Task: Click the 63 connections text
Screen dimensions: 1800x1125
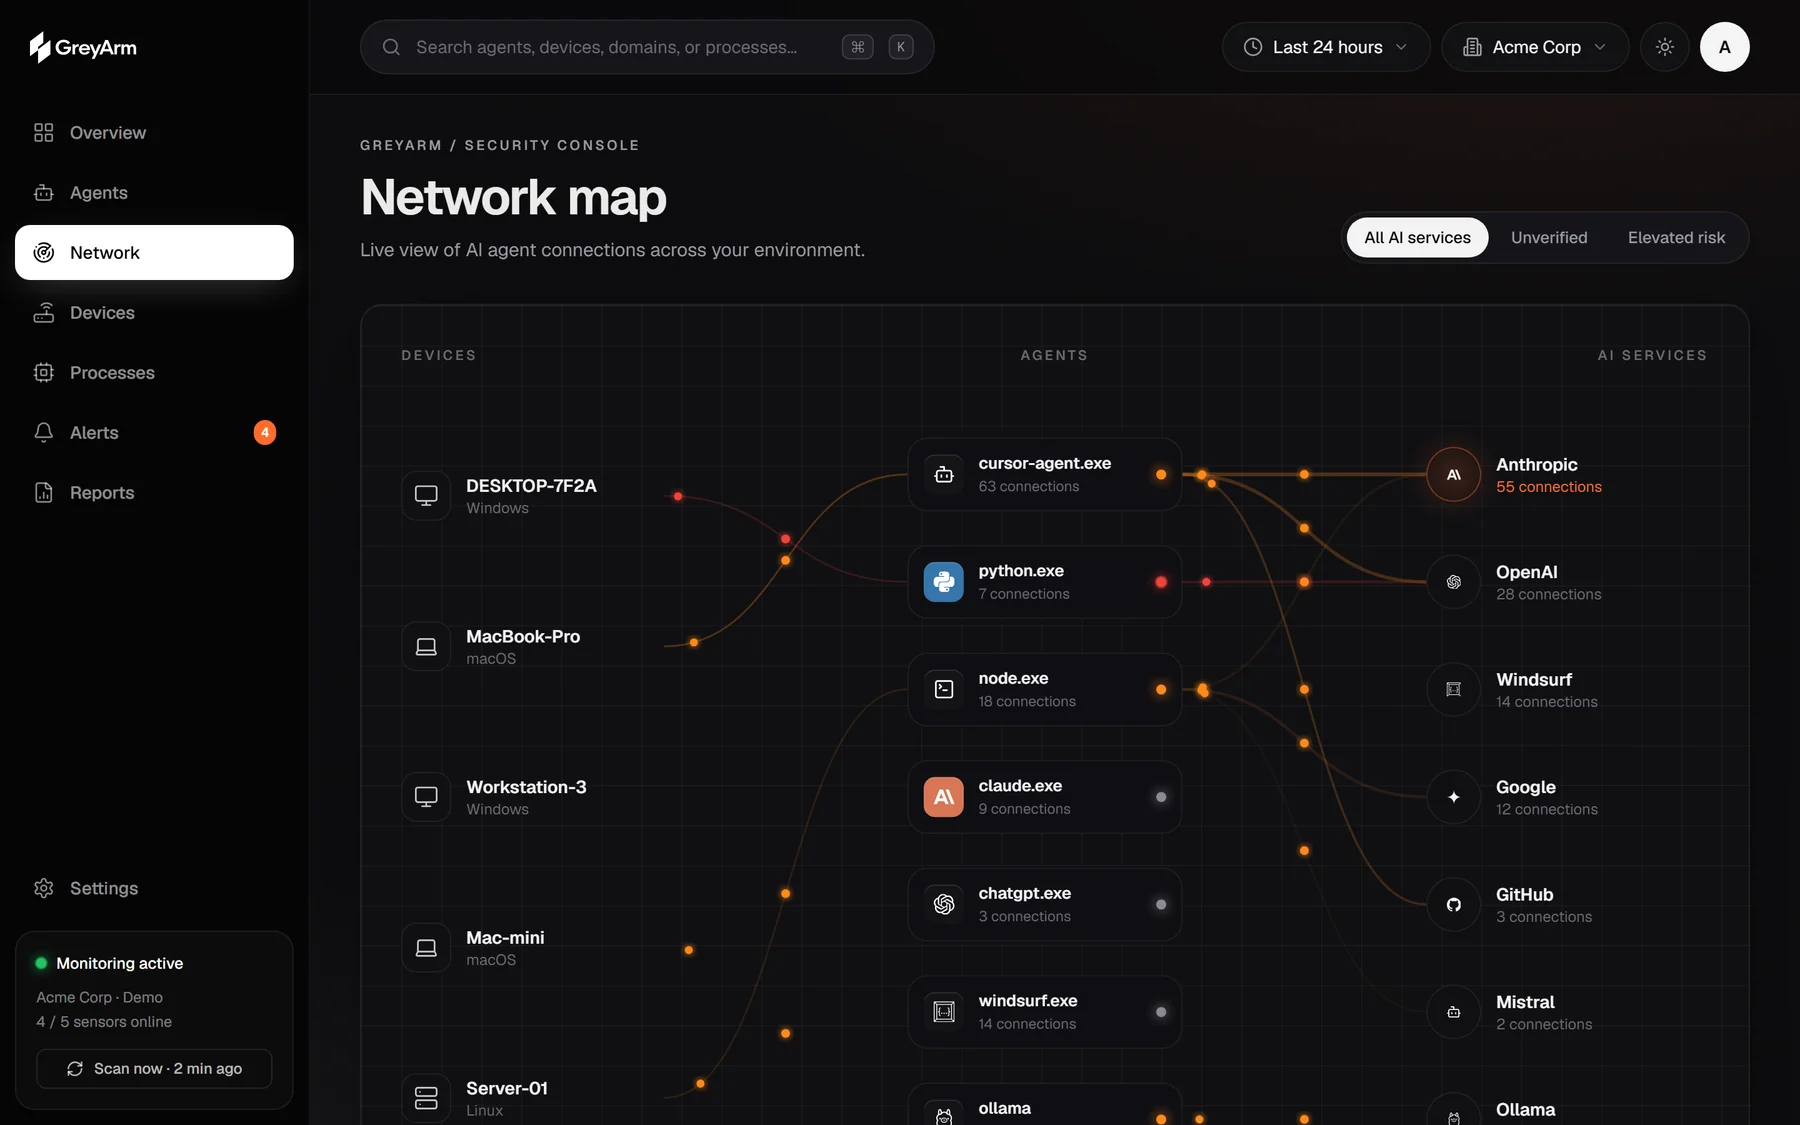Action: pyautogui.click(x=1028, y=487)
